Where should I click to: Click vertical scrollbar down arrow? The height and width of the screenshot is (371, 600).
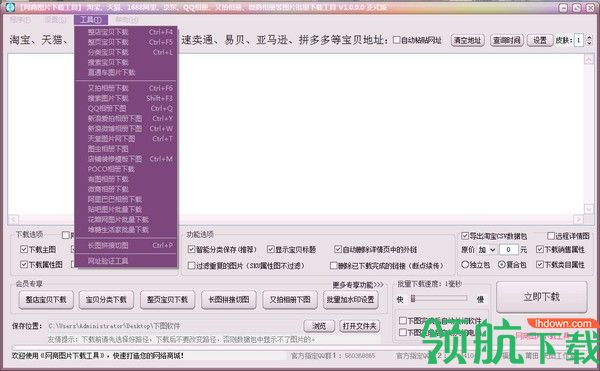coord(589,209)
